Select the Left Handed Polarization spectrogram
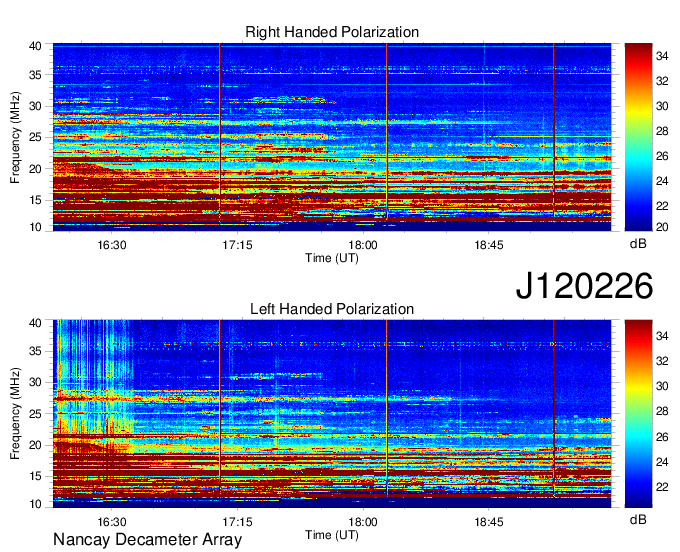680x552 pixels. click(332, 414)
